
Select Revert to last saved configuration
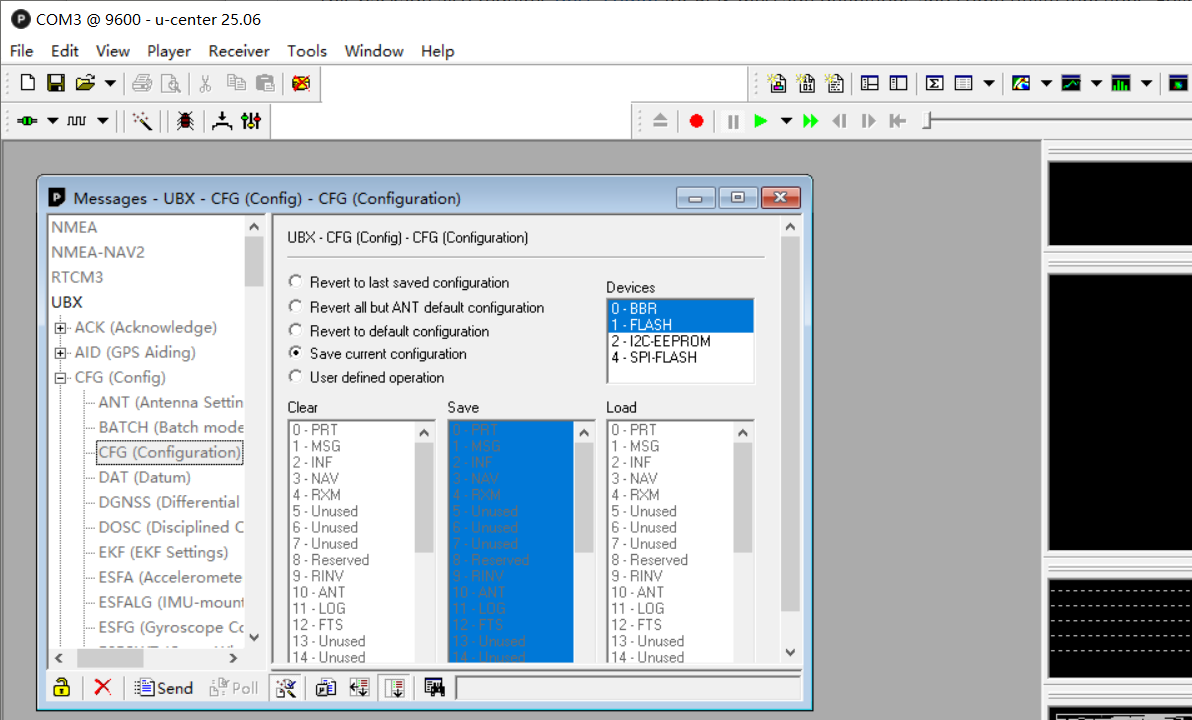(399, 282)
